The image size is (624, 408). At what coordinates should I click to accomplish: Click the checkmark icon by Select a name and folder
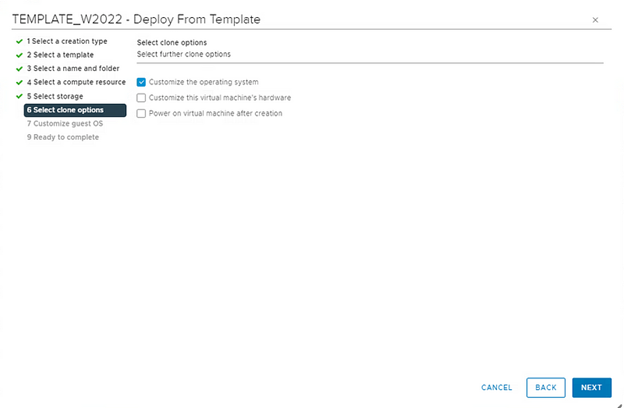click(x=19, y=68)
